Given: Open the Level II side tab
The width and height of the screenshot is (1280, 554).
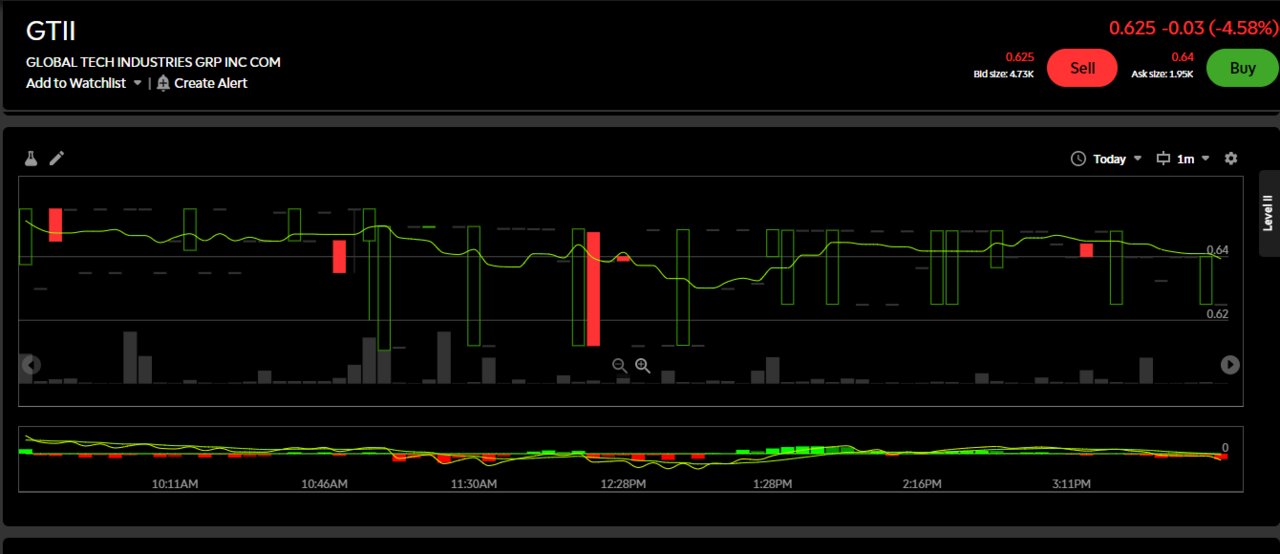Looking at the screenshot, I should tap(1268, 213).
